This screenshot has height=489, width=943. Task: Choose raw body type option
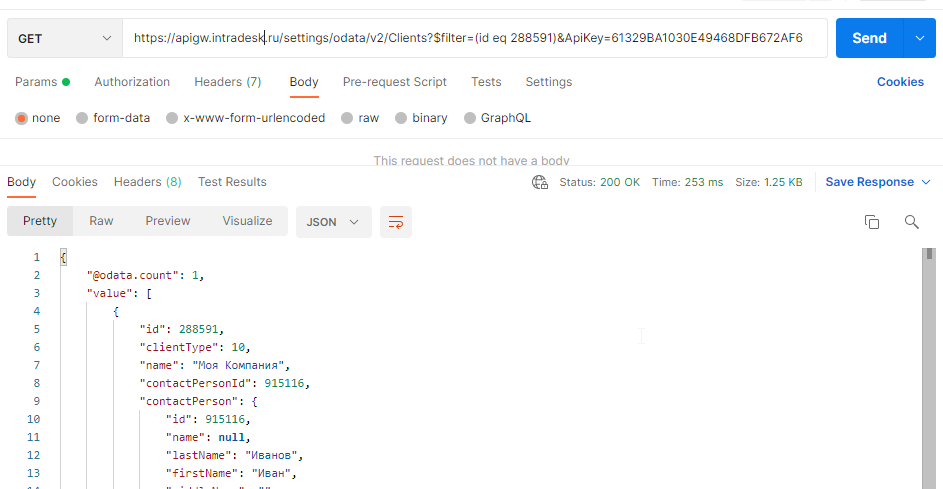pyautogui.click(x=347, y=118)
